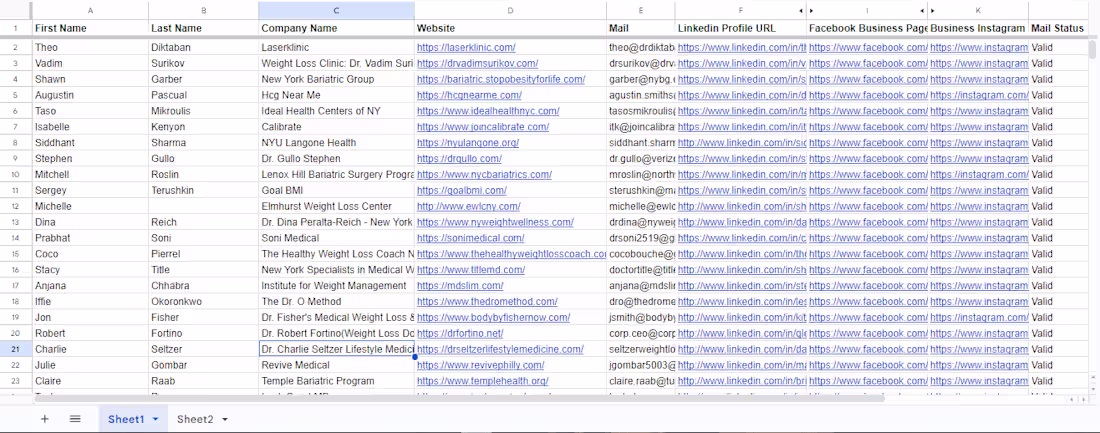Select the 'Okoronkwo' cell

point(203,301)
